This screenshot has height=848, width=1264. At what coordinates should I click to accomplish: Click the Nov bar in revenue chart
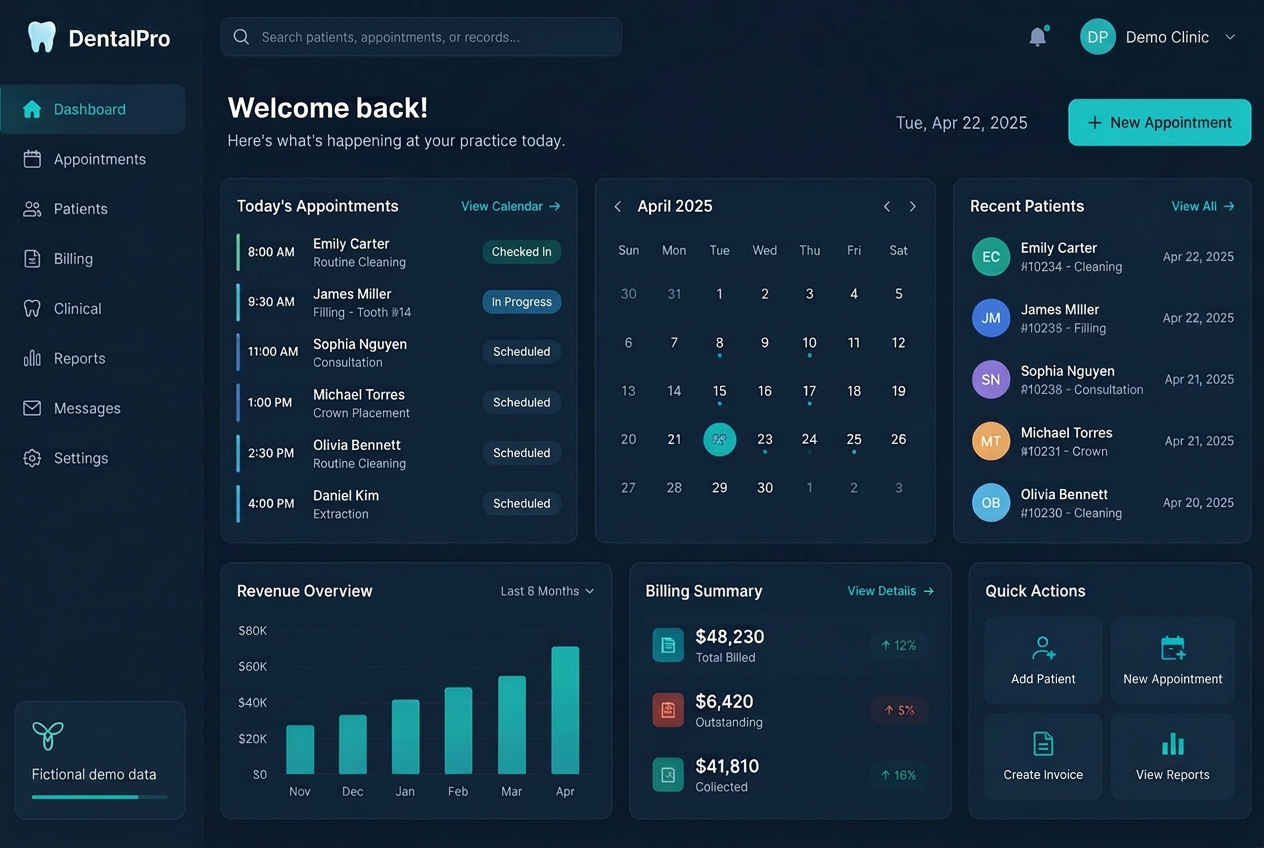[300, 749]
